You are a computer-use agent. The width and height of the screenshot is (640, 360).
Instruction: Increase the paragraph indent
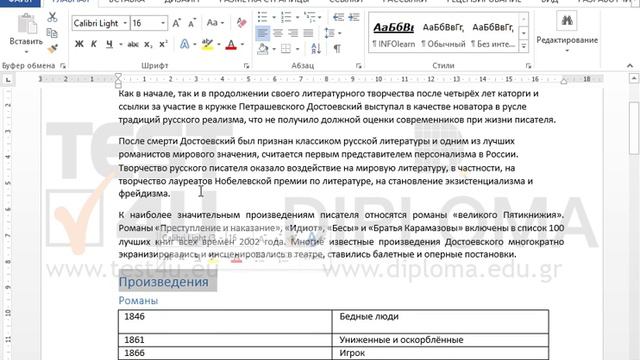(x=354, y=17)
